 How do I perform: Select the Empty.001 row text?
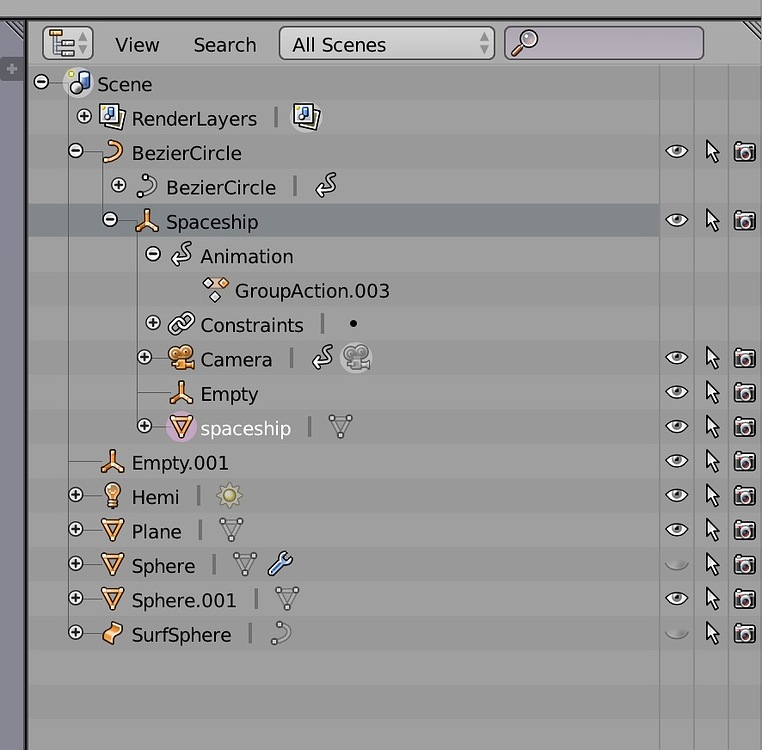click(x=180, y=463)
